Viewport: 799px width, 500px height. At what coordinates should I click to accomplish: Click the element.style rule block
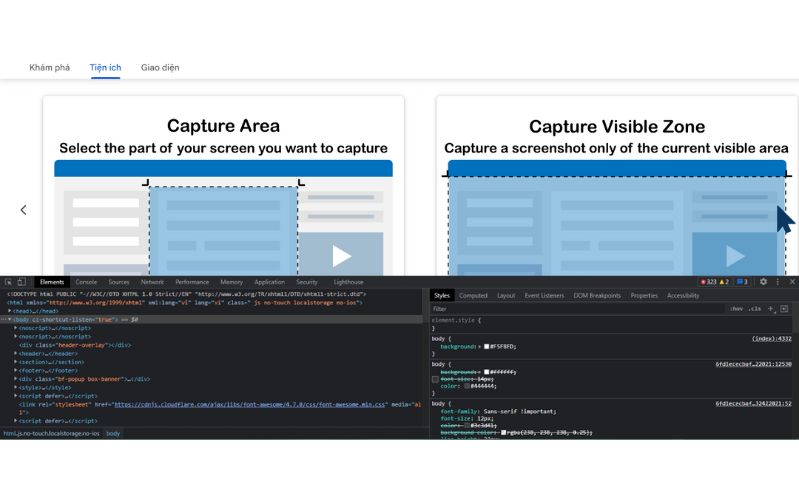[611, 324]
